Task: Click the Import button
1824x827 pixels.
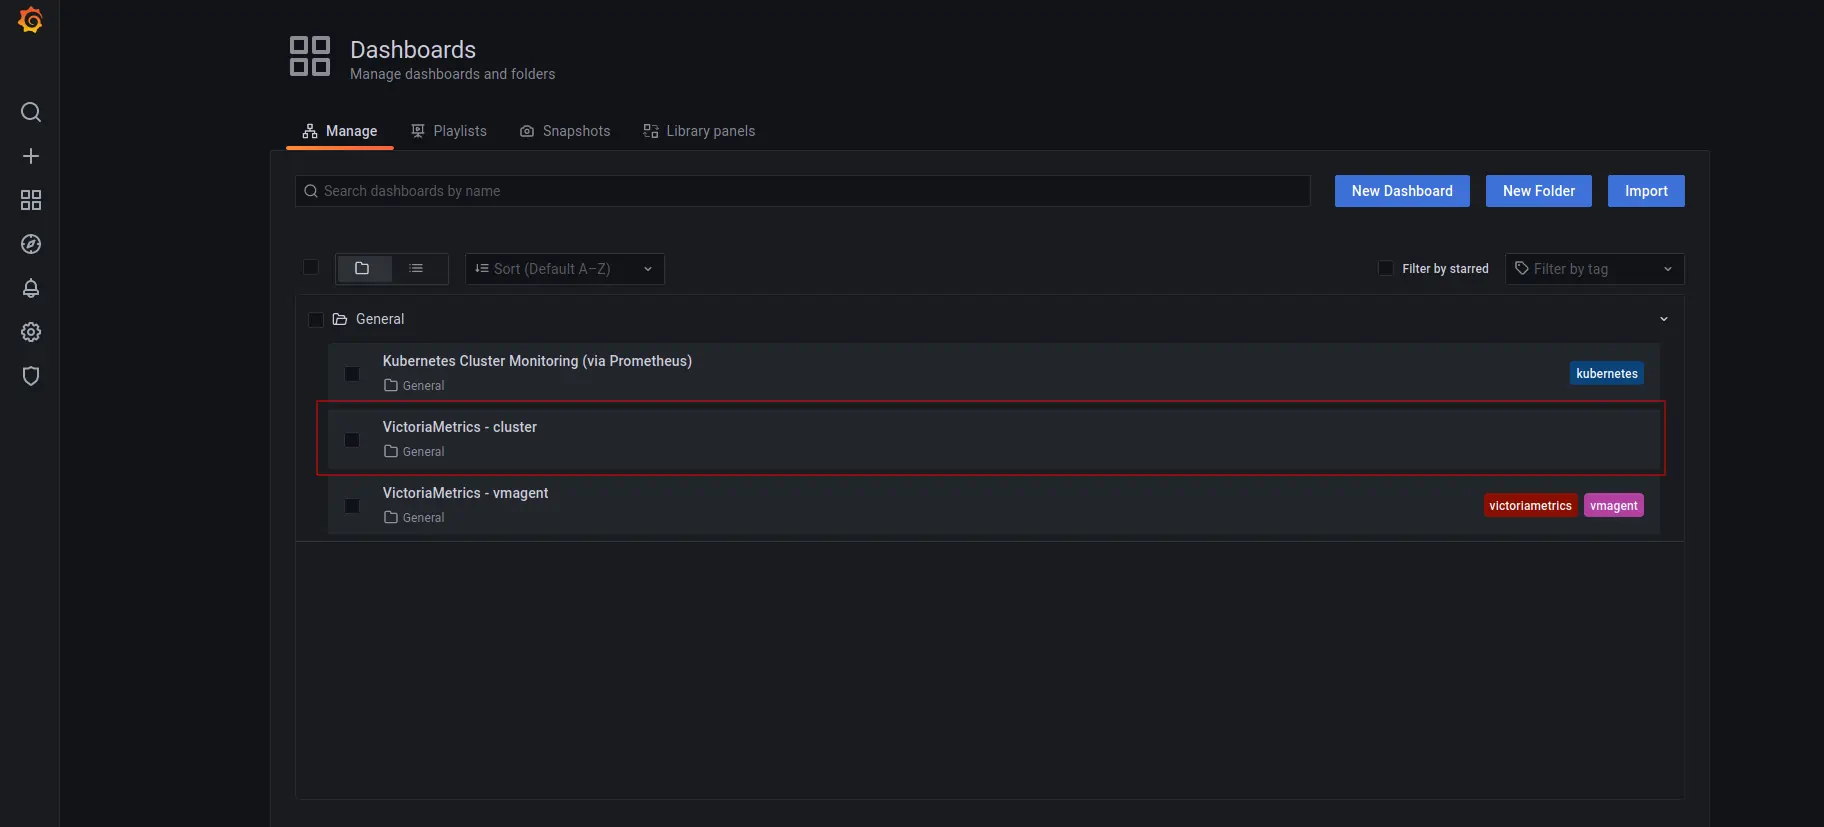Action: tap(1645, 191)
